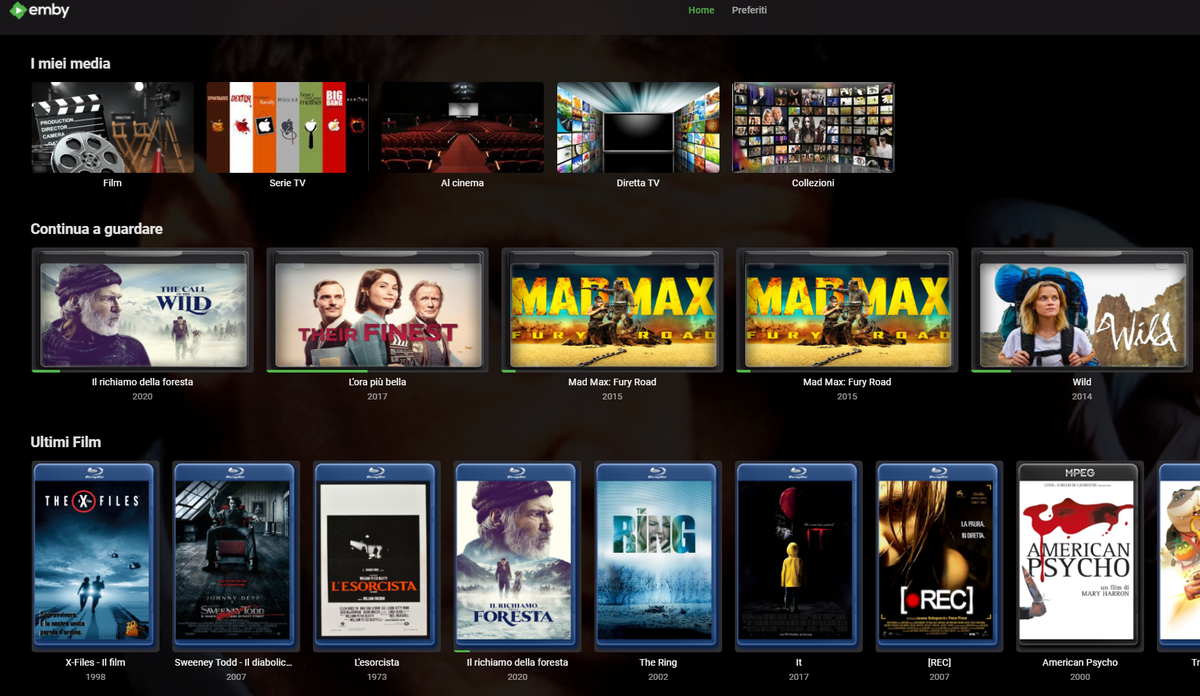Click the year '1973' under L'esorcista
Screen dimensions: 1200x696
376,677
